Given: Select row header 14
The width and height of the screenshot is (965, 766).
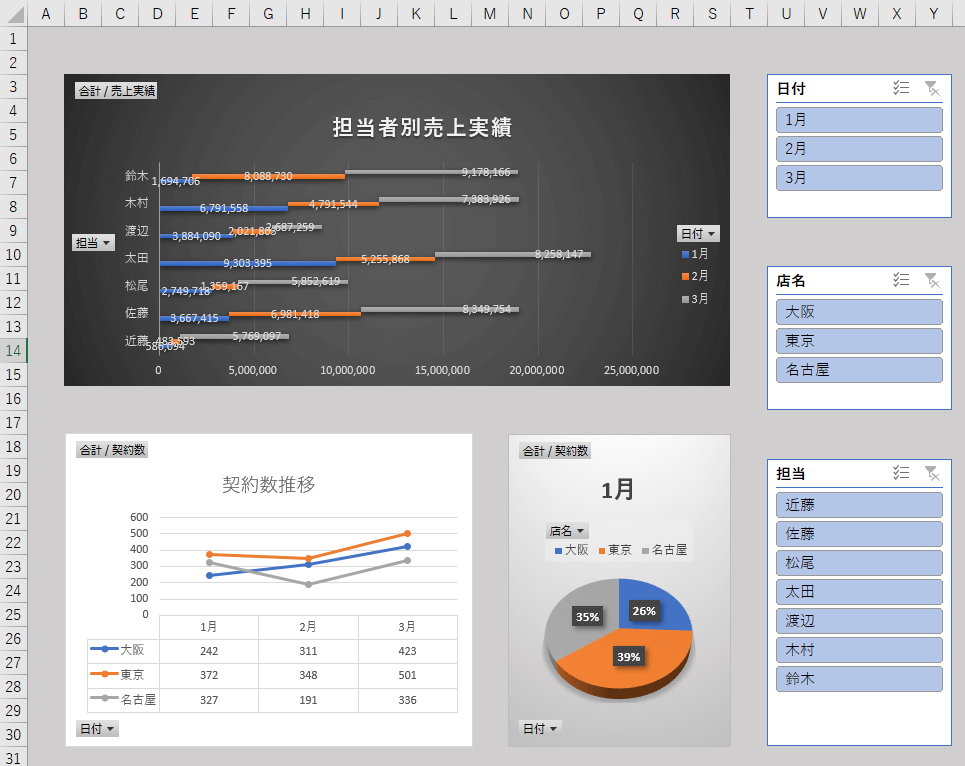Looking at the screenshot, I should click(x=13, y=350).
